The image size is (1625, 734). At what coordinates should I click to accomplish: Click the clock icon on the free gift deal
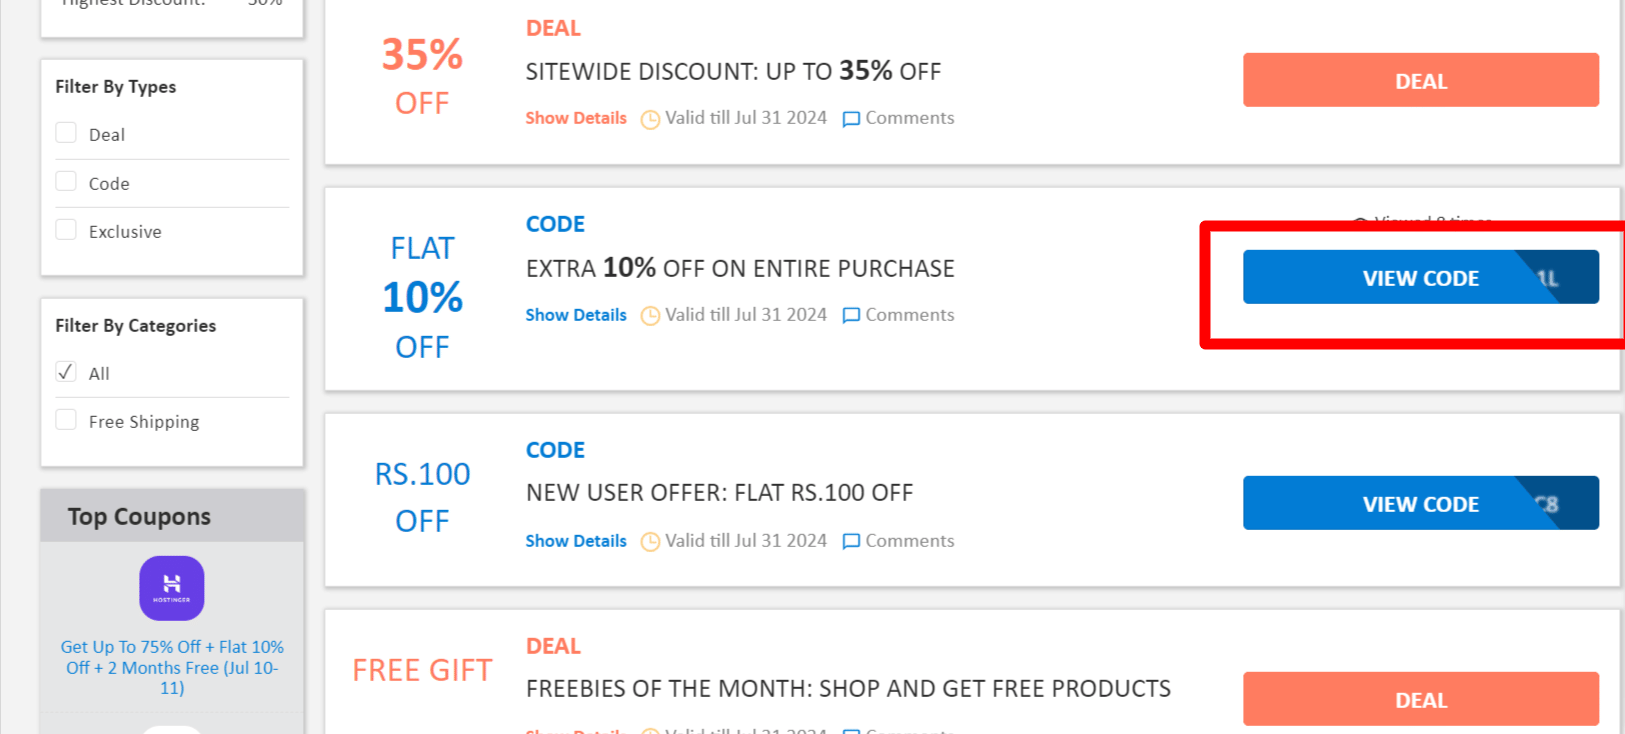tap(649, 731)
